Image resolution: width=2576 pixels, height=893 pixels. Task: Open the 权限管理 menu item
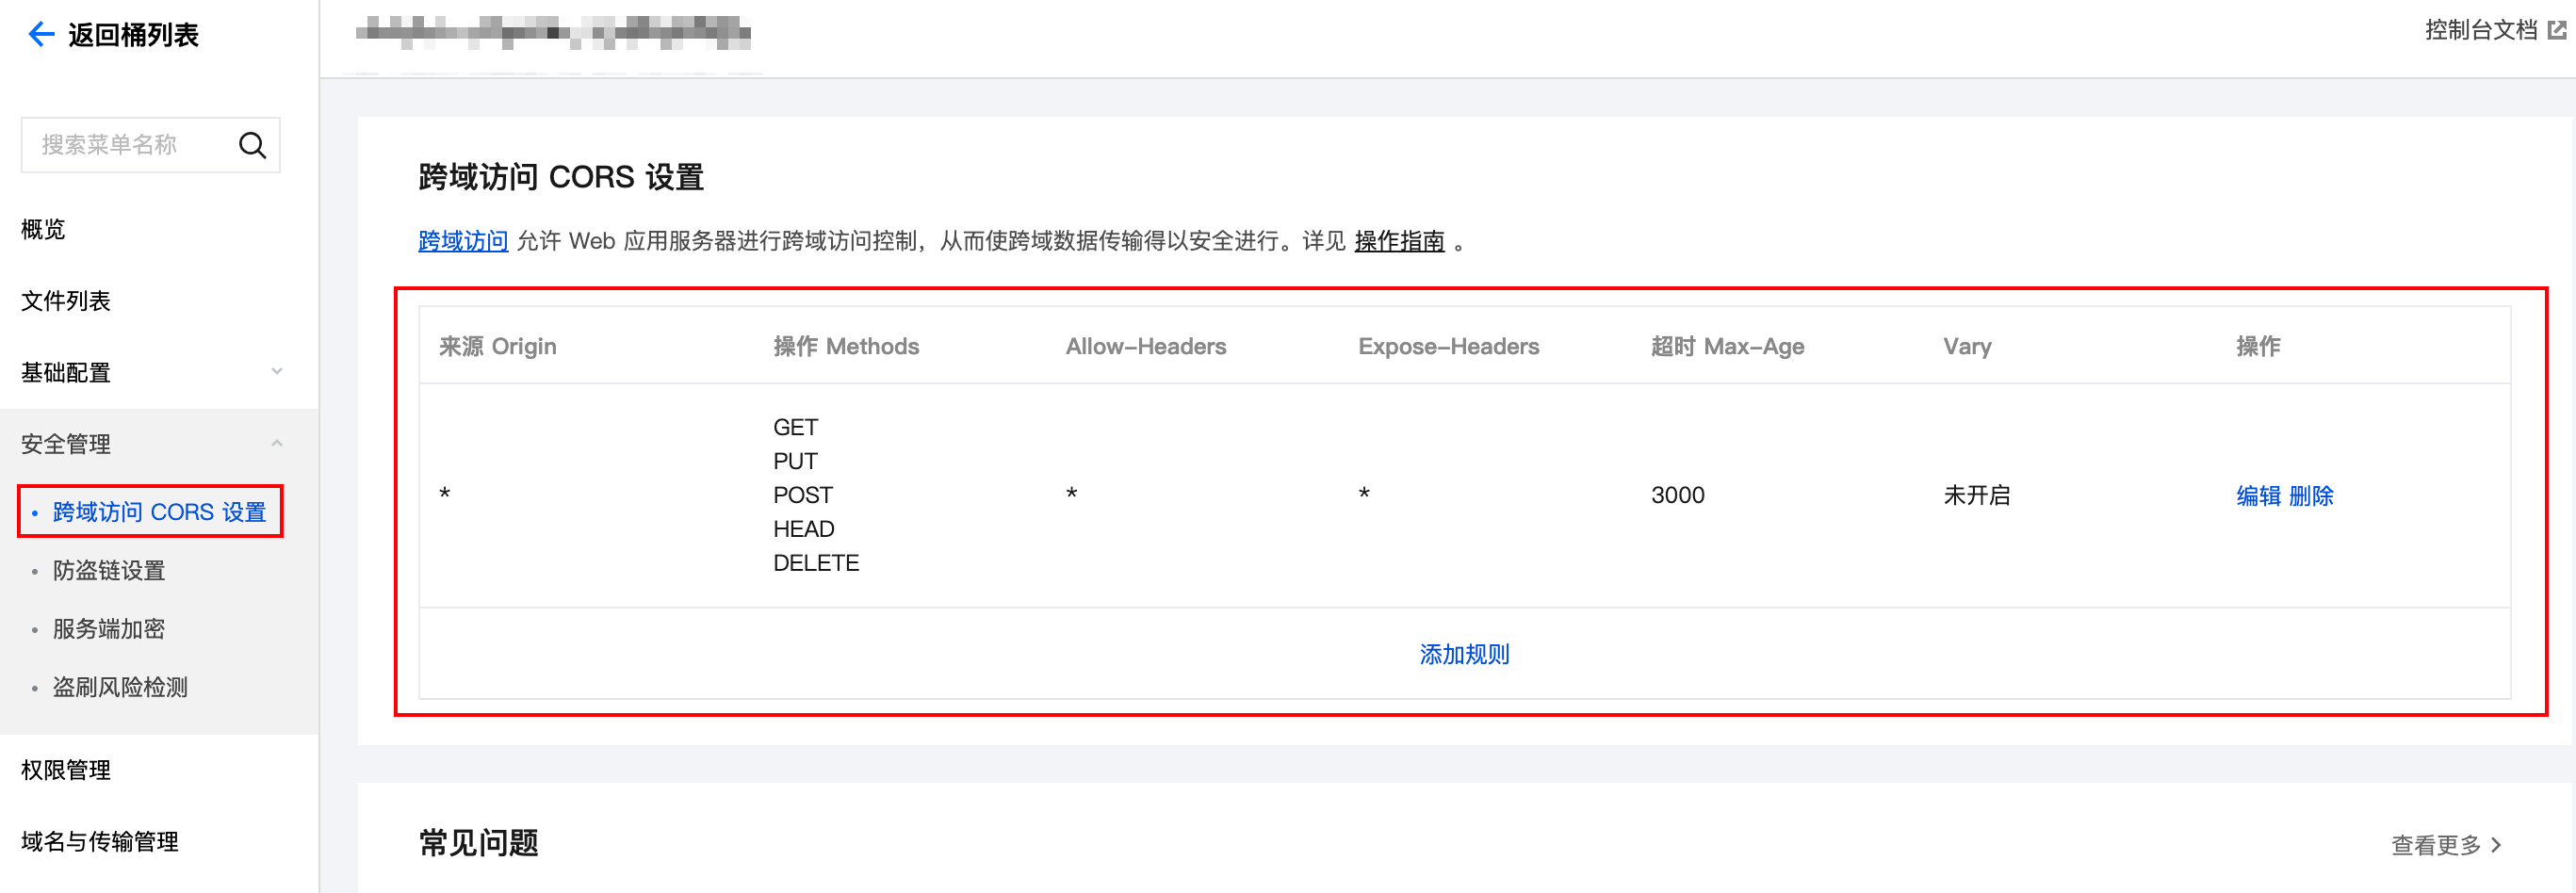66,770
